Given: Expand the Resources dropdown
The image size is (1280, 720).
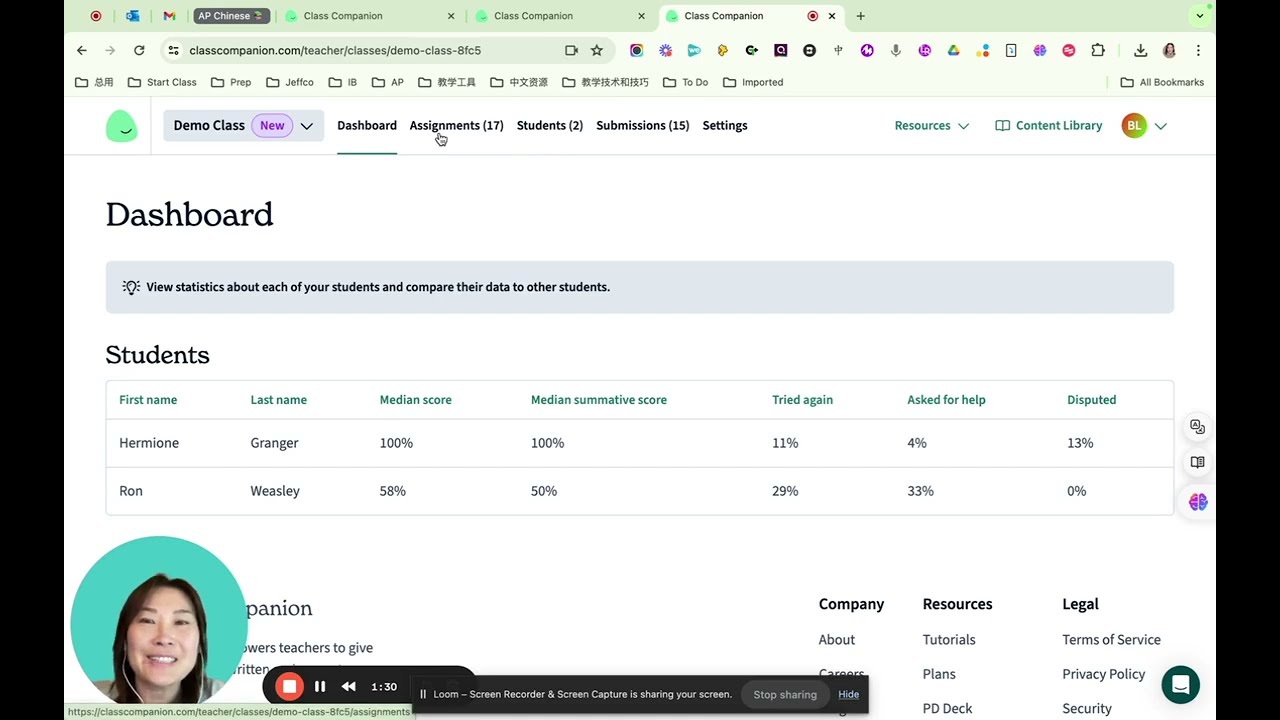Looking at the screenshot, I should (x=931, y=125).
